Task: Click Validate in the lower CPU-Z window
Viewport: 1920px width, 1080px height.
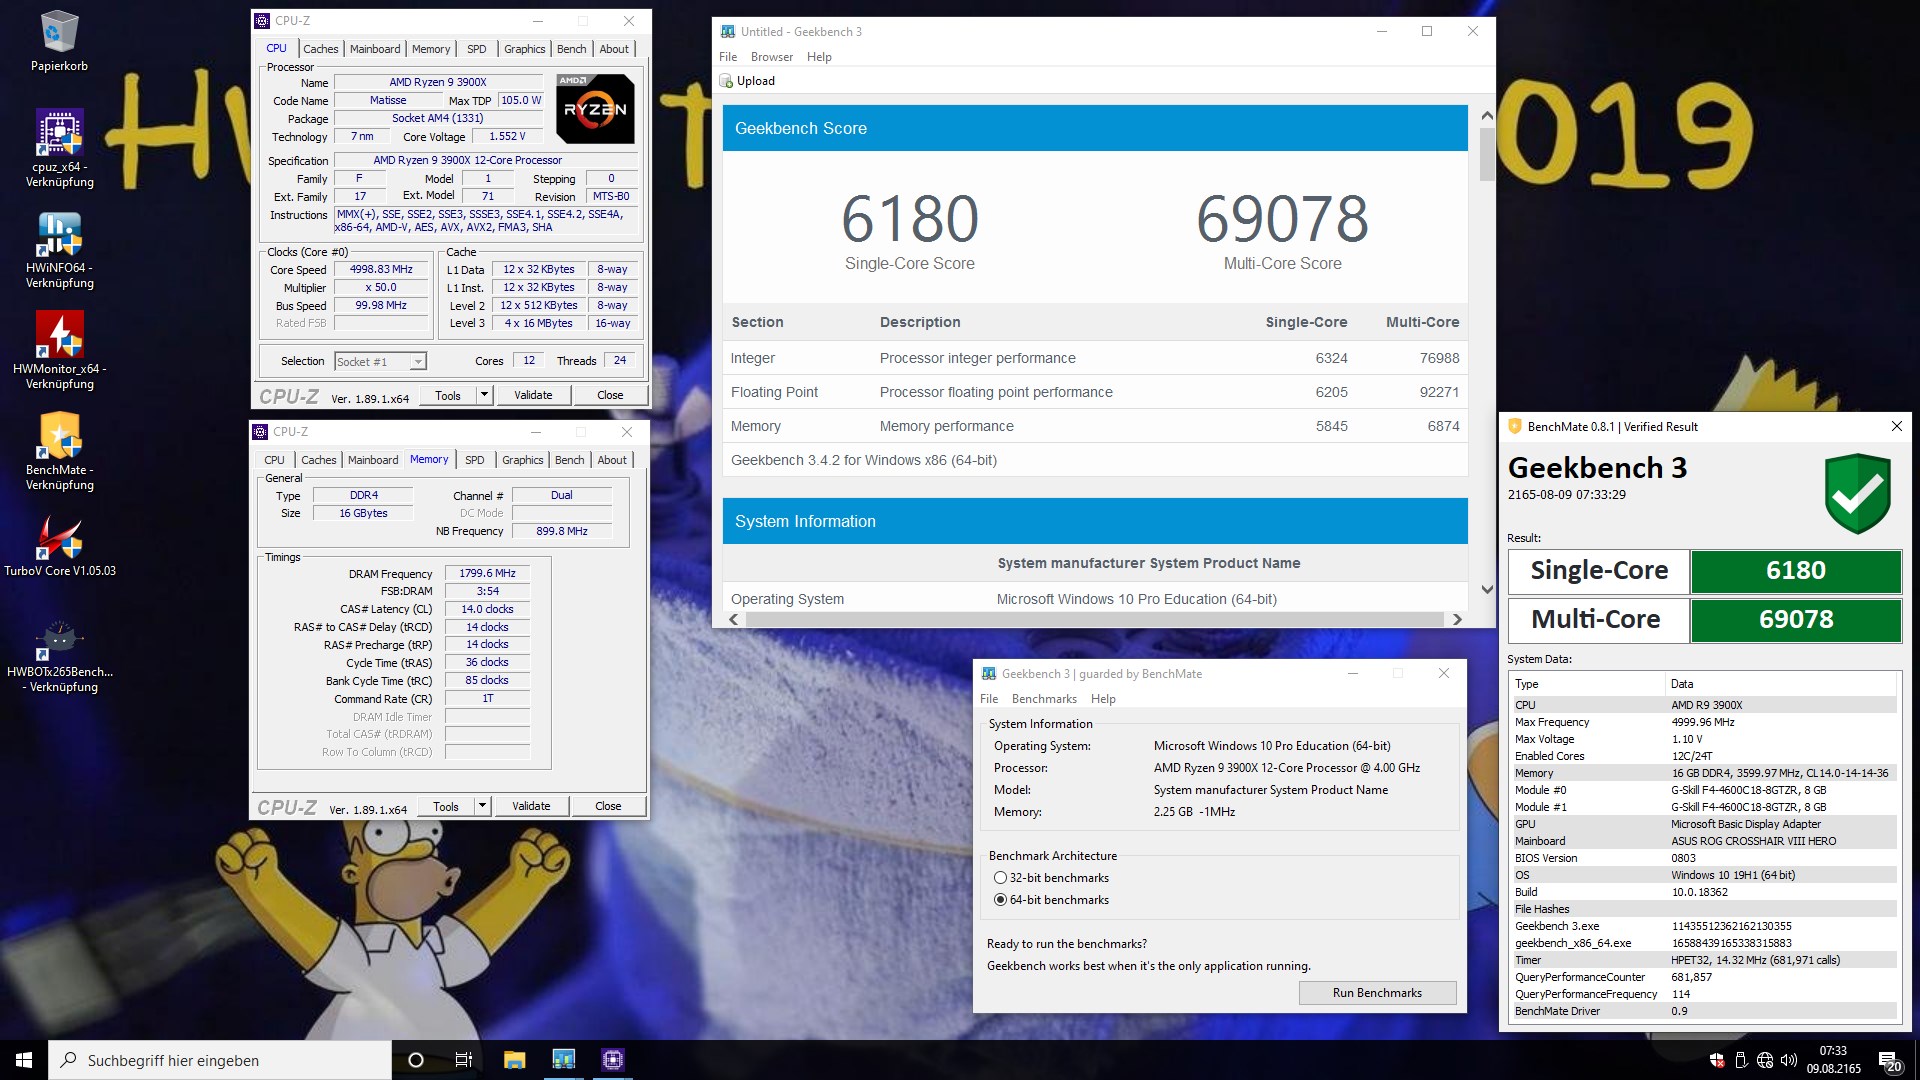Action: click(x=531, y=806)
